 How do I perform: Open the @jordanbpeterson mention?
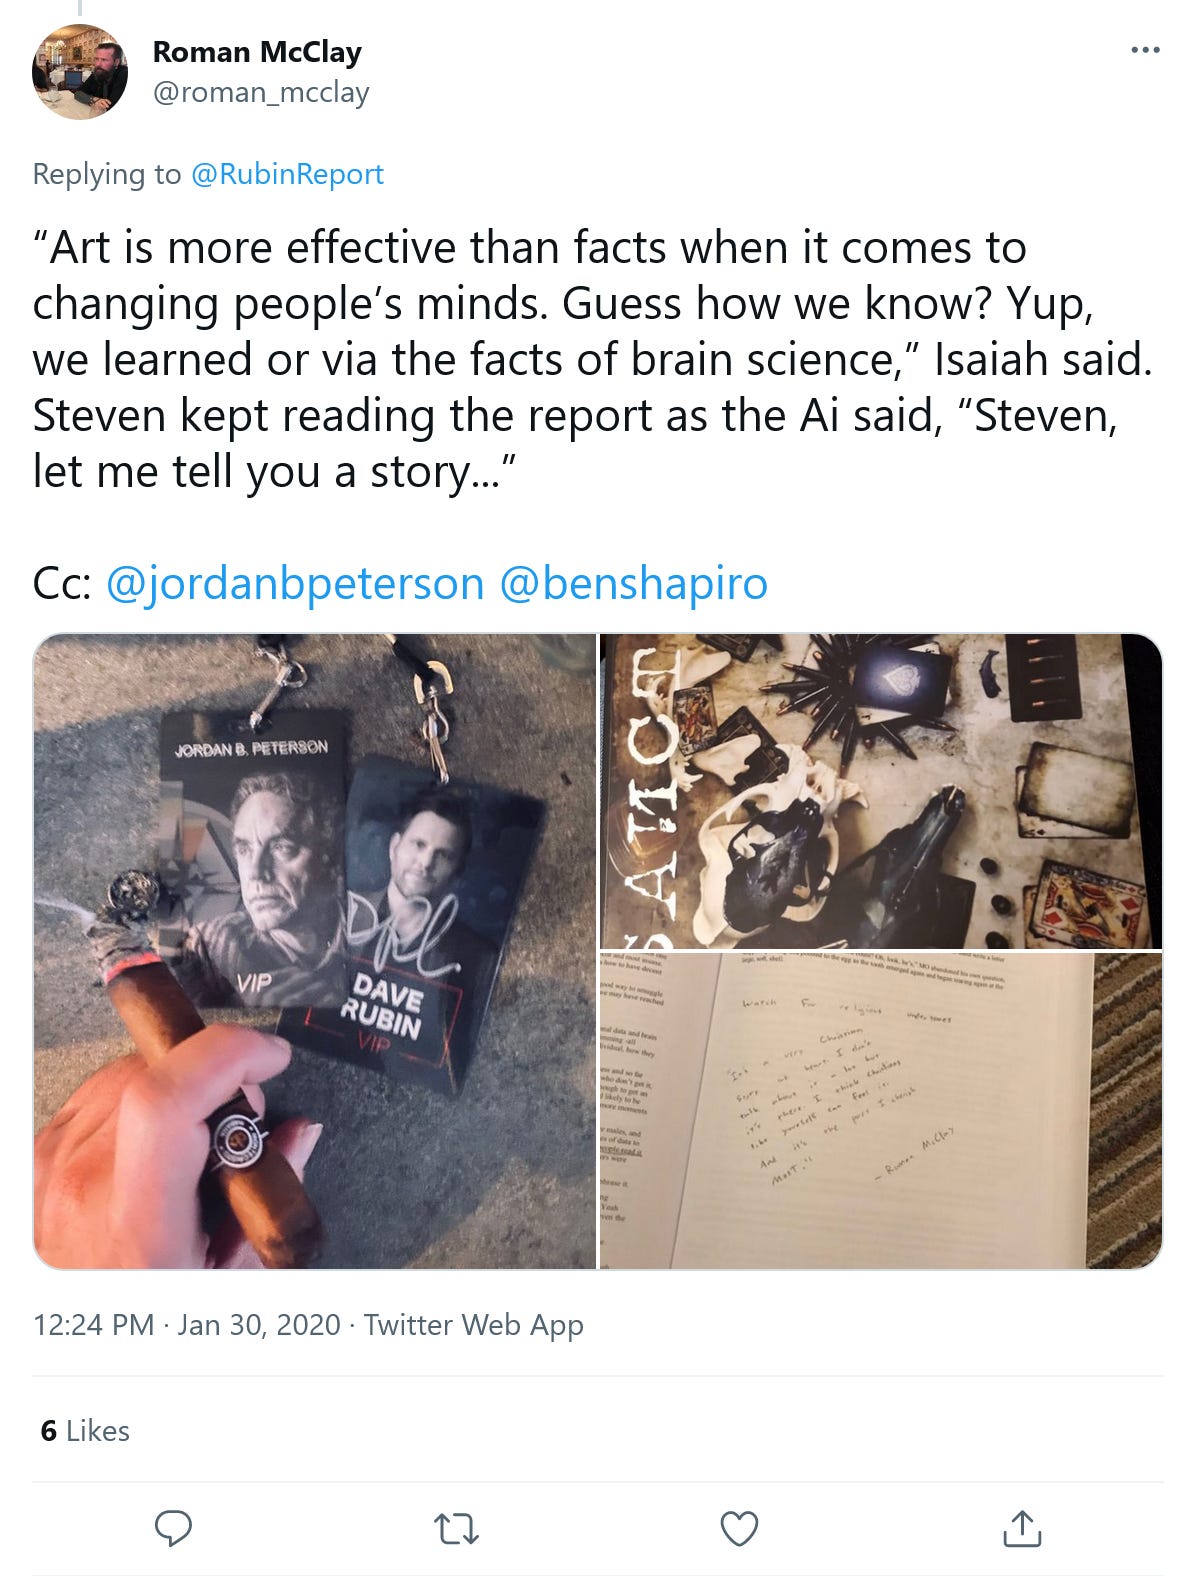pyautogui.click(x=294, y=583)
